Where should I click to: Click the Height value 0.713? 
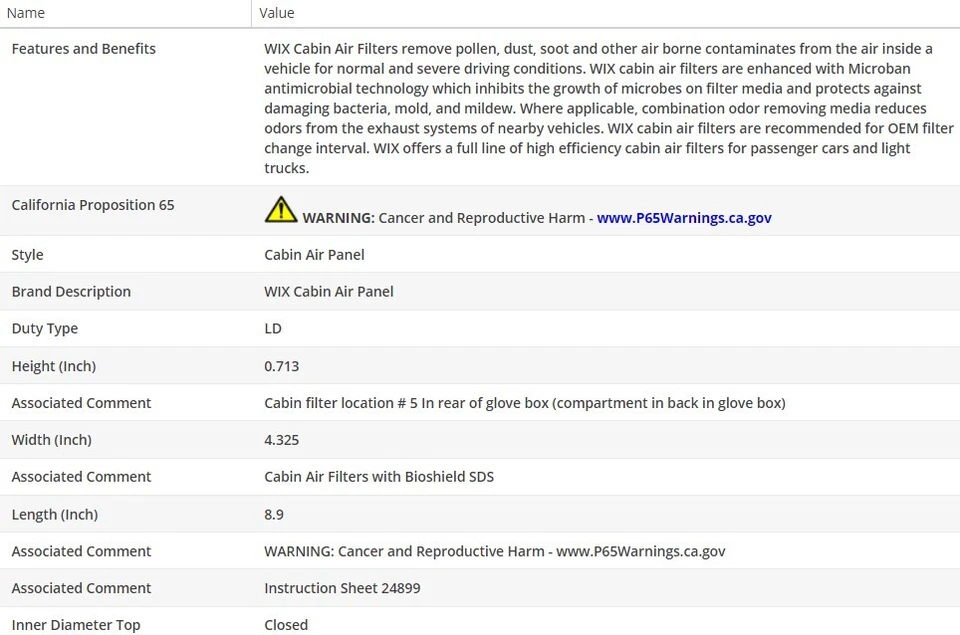[282, 366]
